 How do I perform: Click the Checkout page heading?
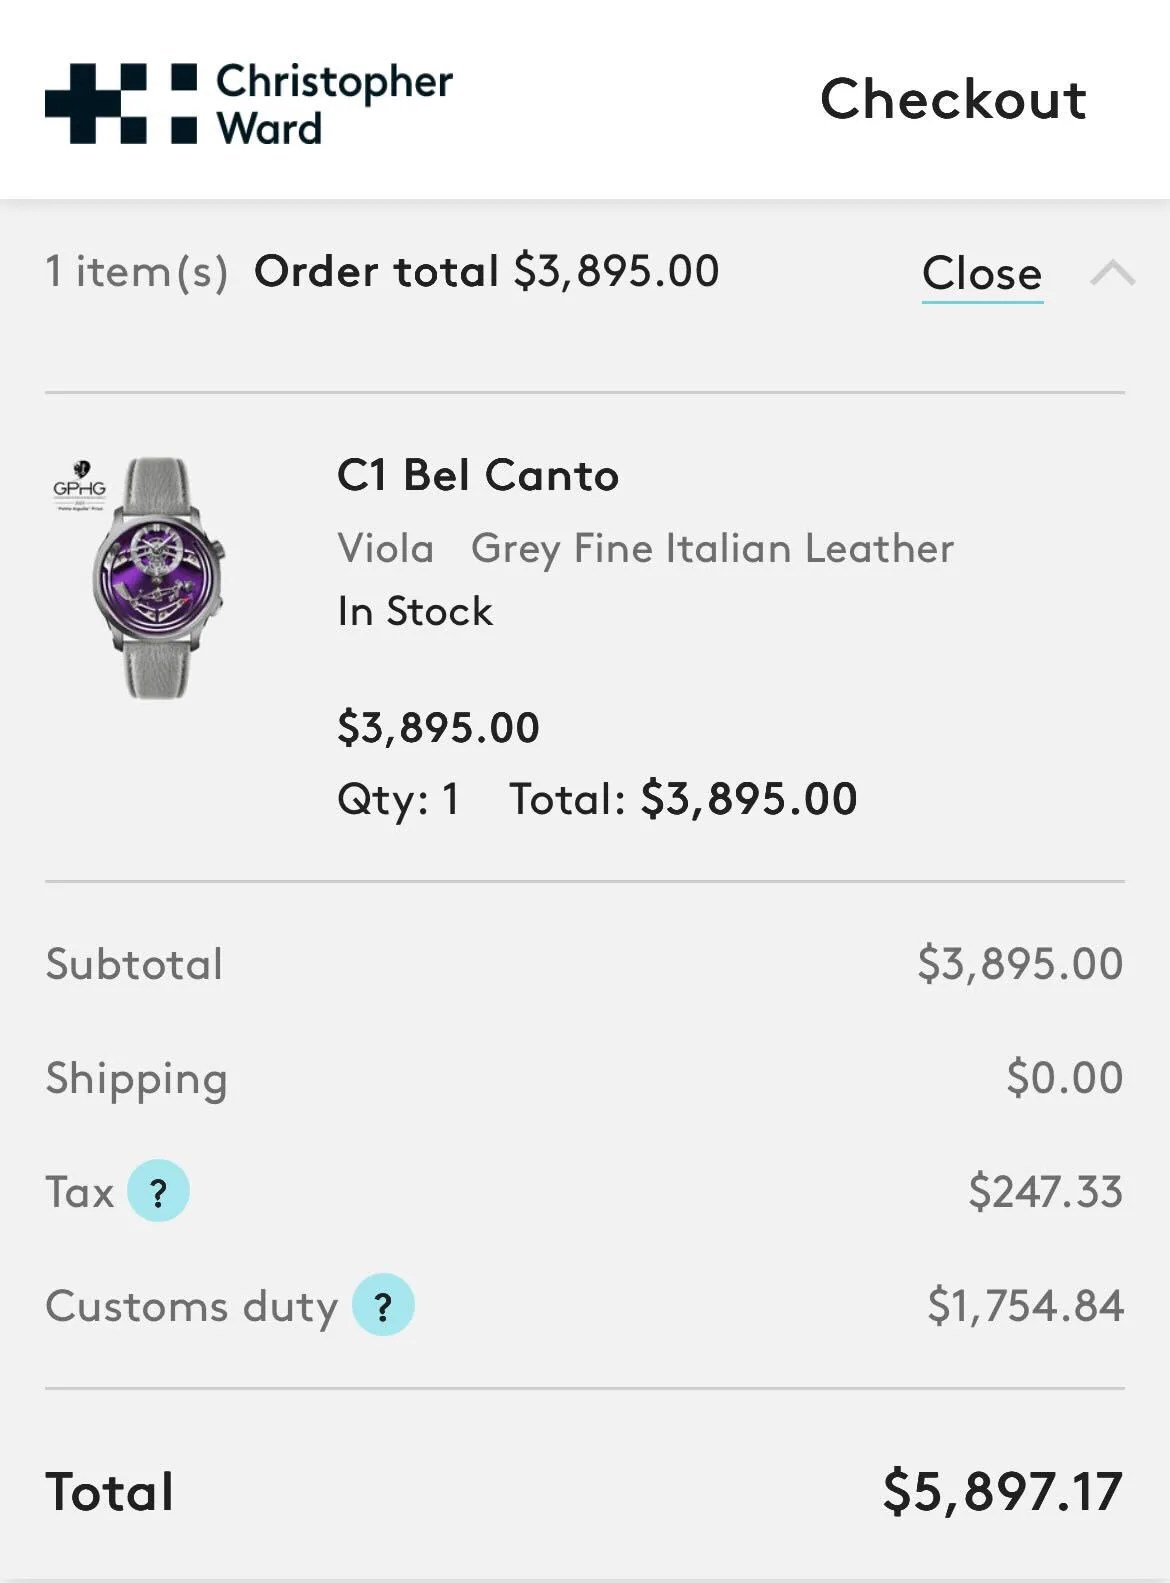(952, 100)
